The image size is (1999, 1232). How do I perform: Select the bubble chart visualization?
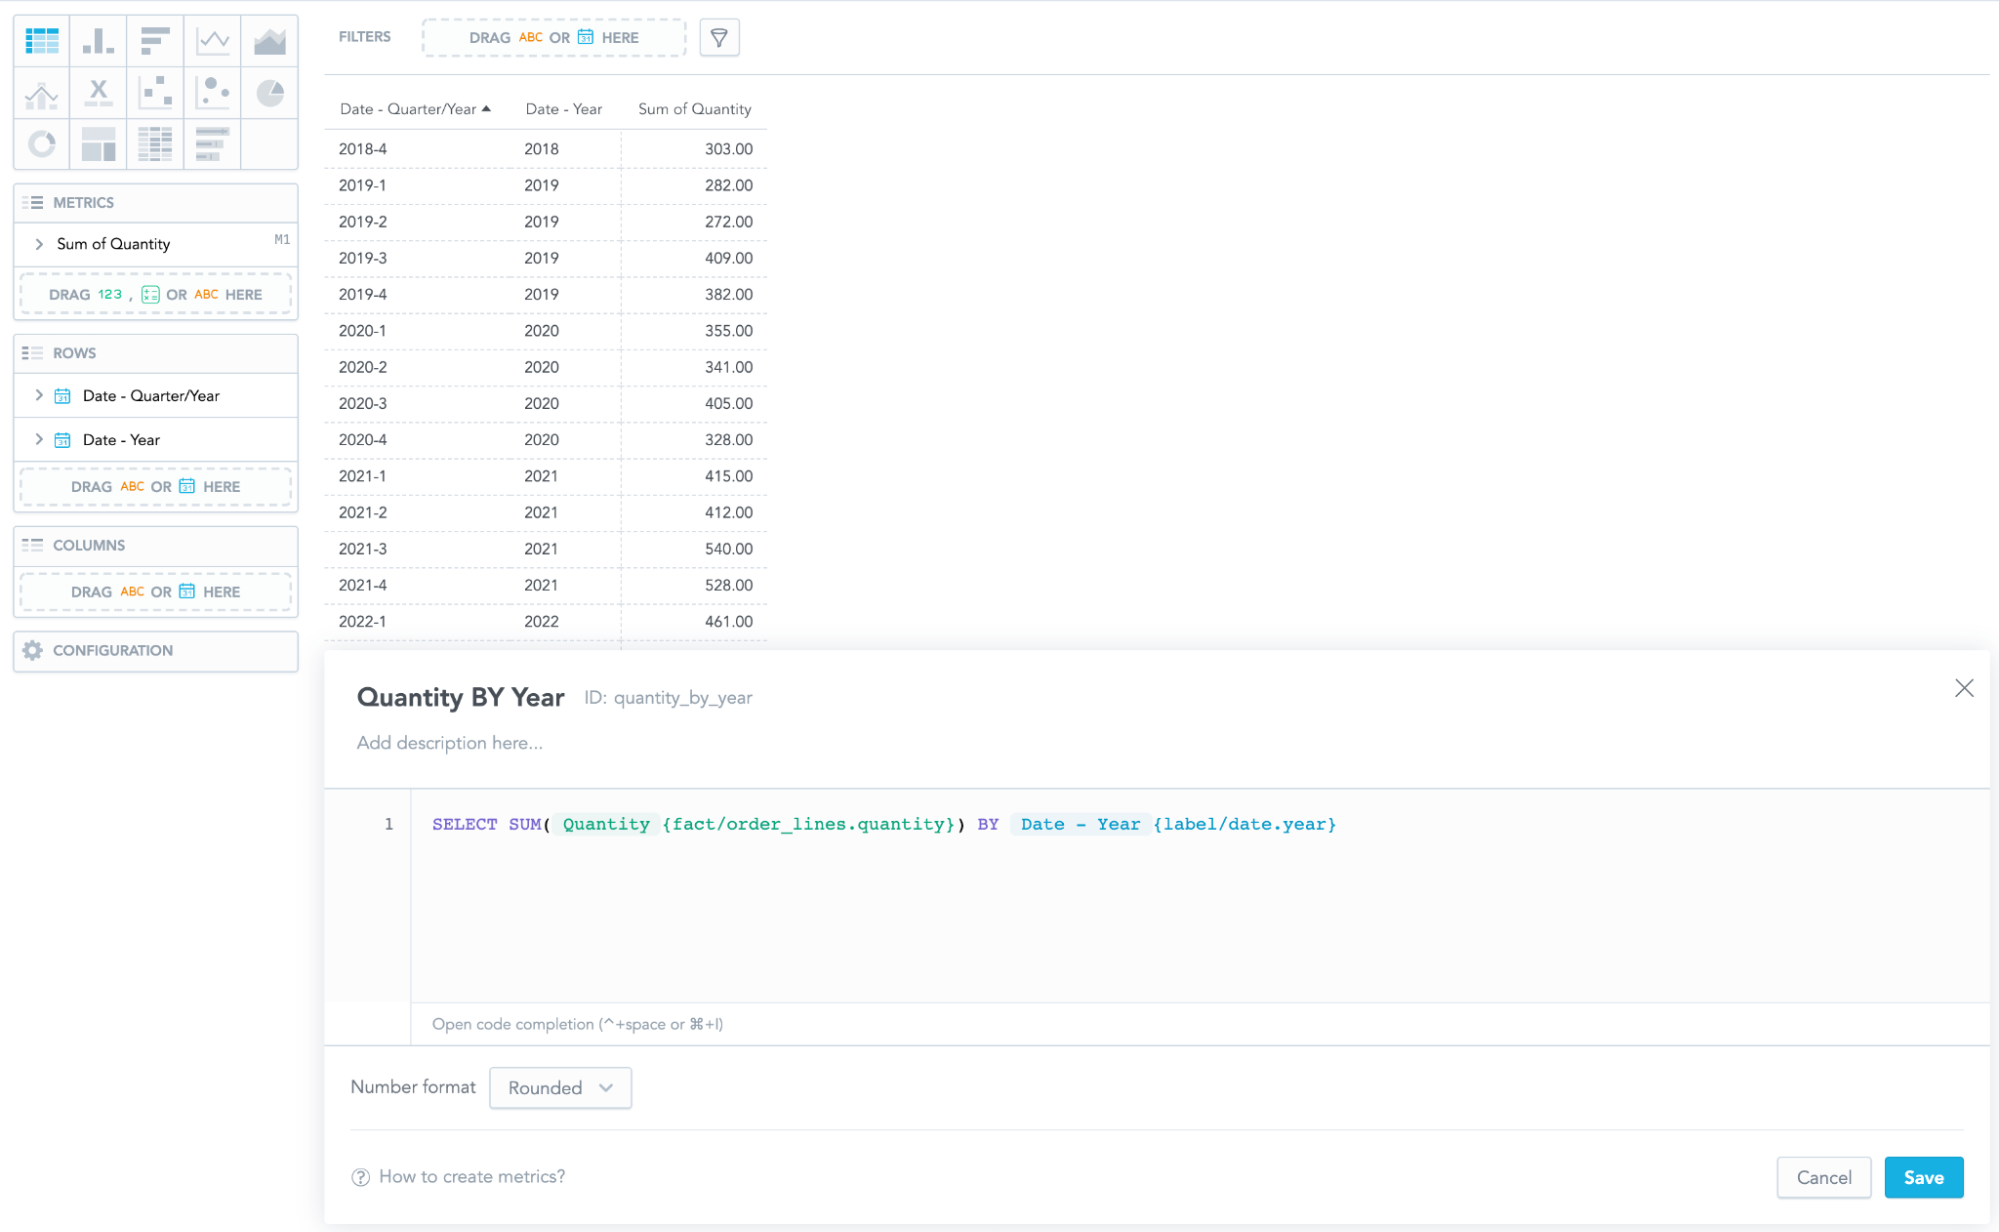click(213, 93)
